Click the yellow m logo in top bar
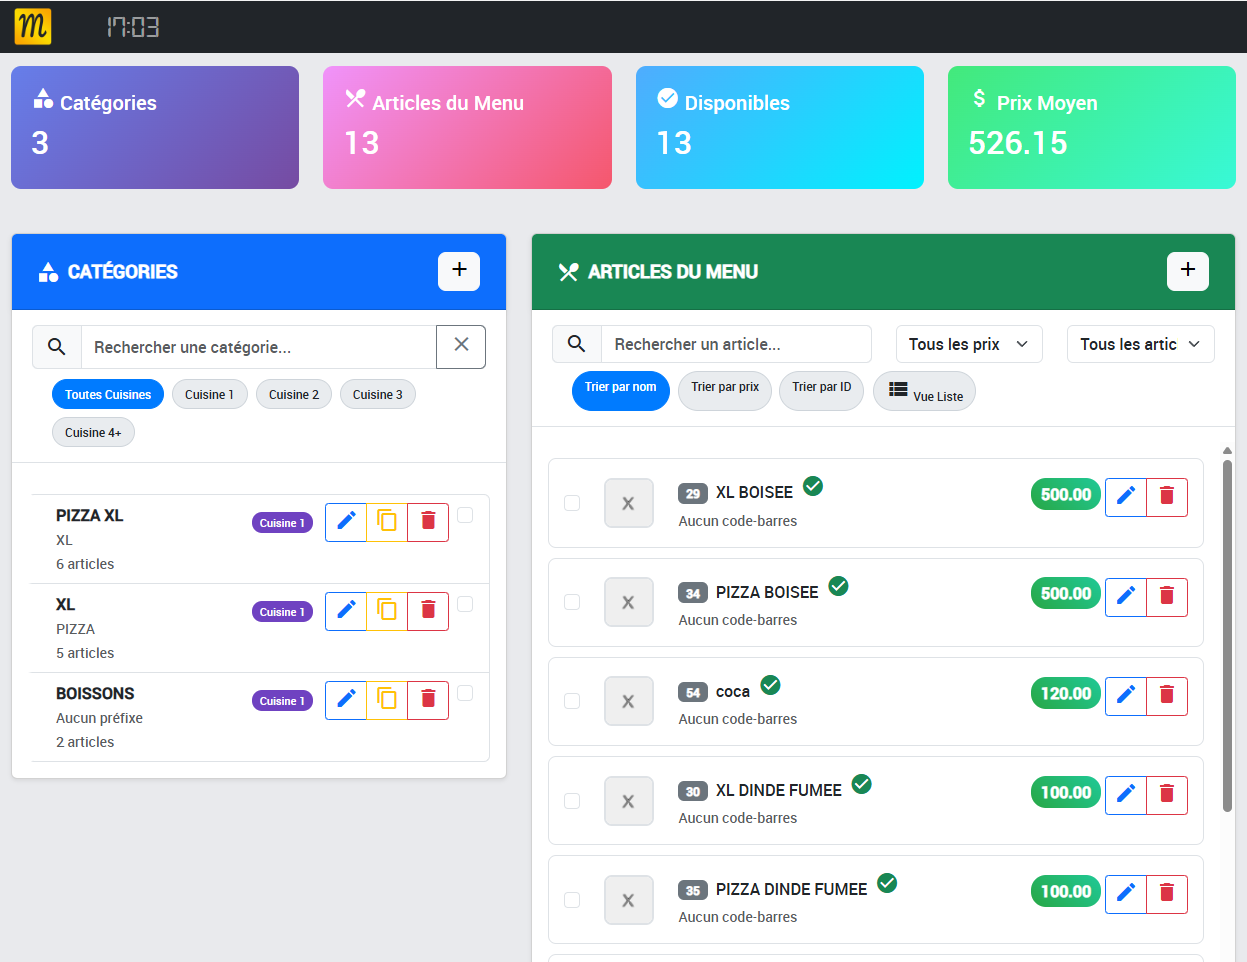 [31, 26]
